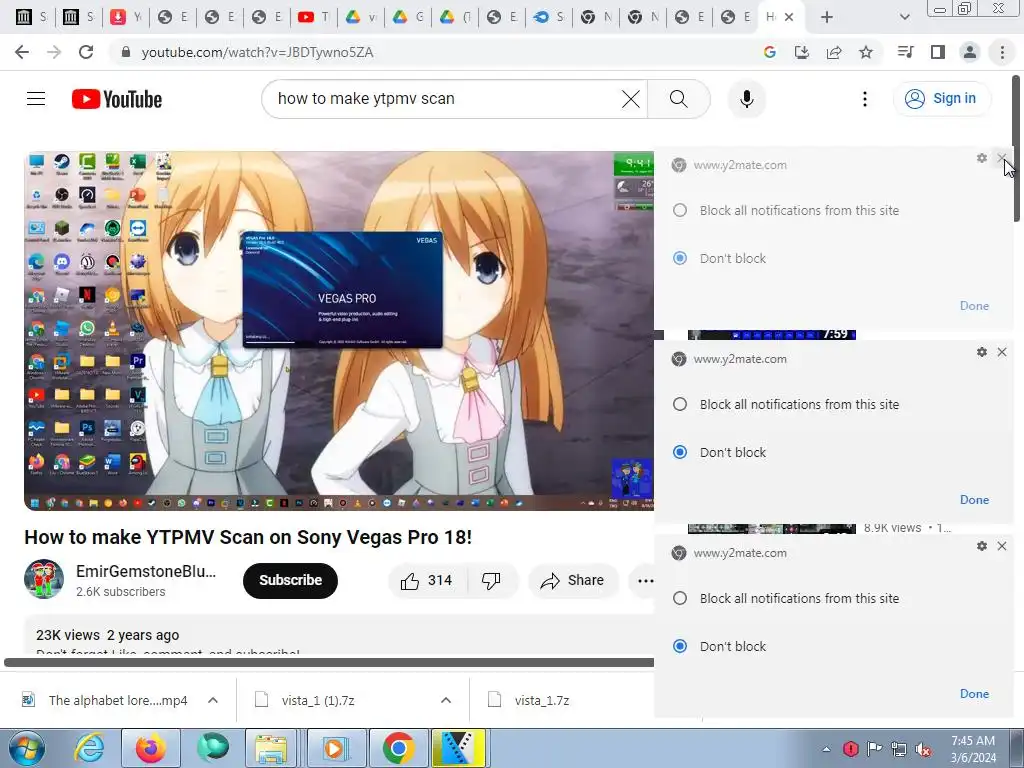1024x768 pixels.
Task: Dismiss the bottom y2mate notification with X
Action: (x=1002, y=546)
